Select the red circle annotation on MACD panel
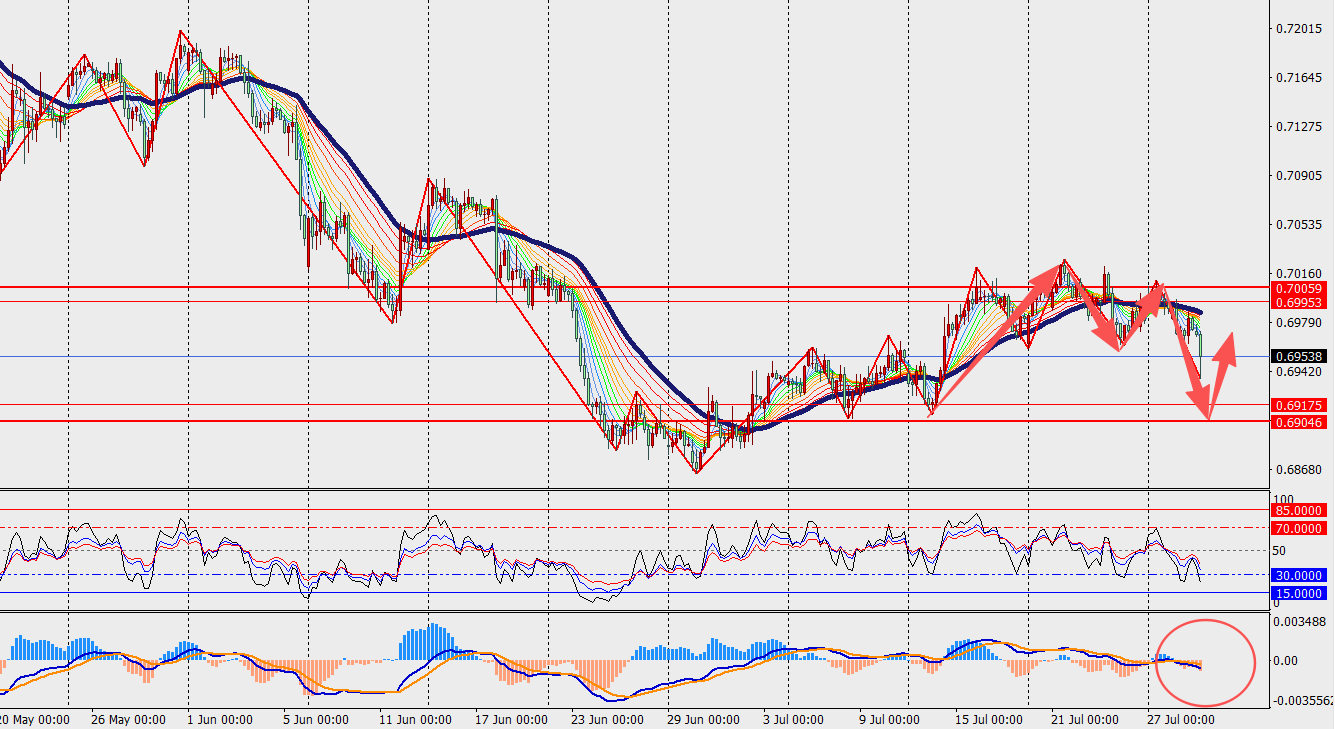Viewport: 1335px width, 729px height. [1205, 661]
